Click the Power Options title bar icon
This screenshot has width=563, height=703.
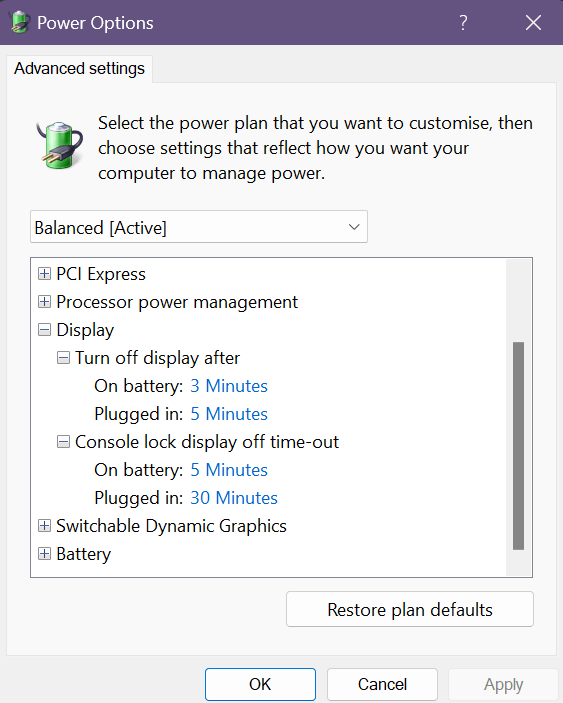point(20,22)
